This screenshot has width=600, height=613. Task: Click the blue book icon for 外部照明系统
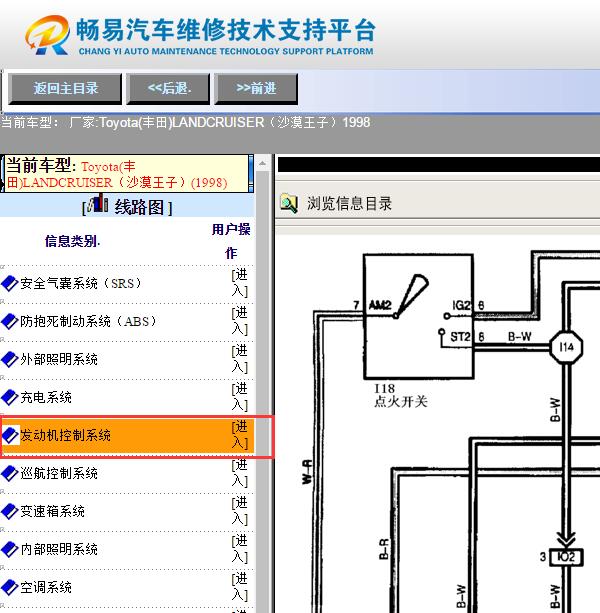point(9,359)
